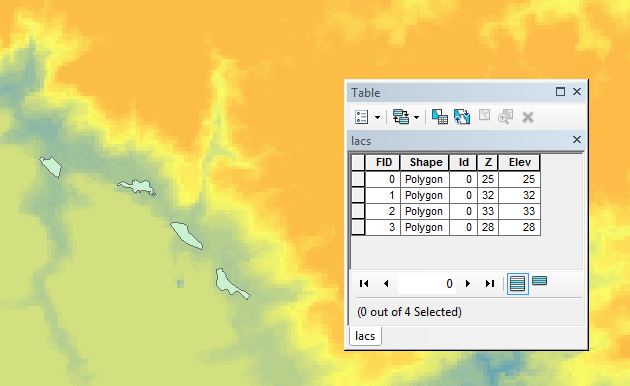Image resolution: width=630 pixels, height=386 pixels.
Task: Click the Select By Attributes icon
Action: point(440,117)
